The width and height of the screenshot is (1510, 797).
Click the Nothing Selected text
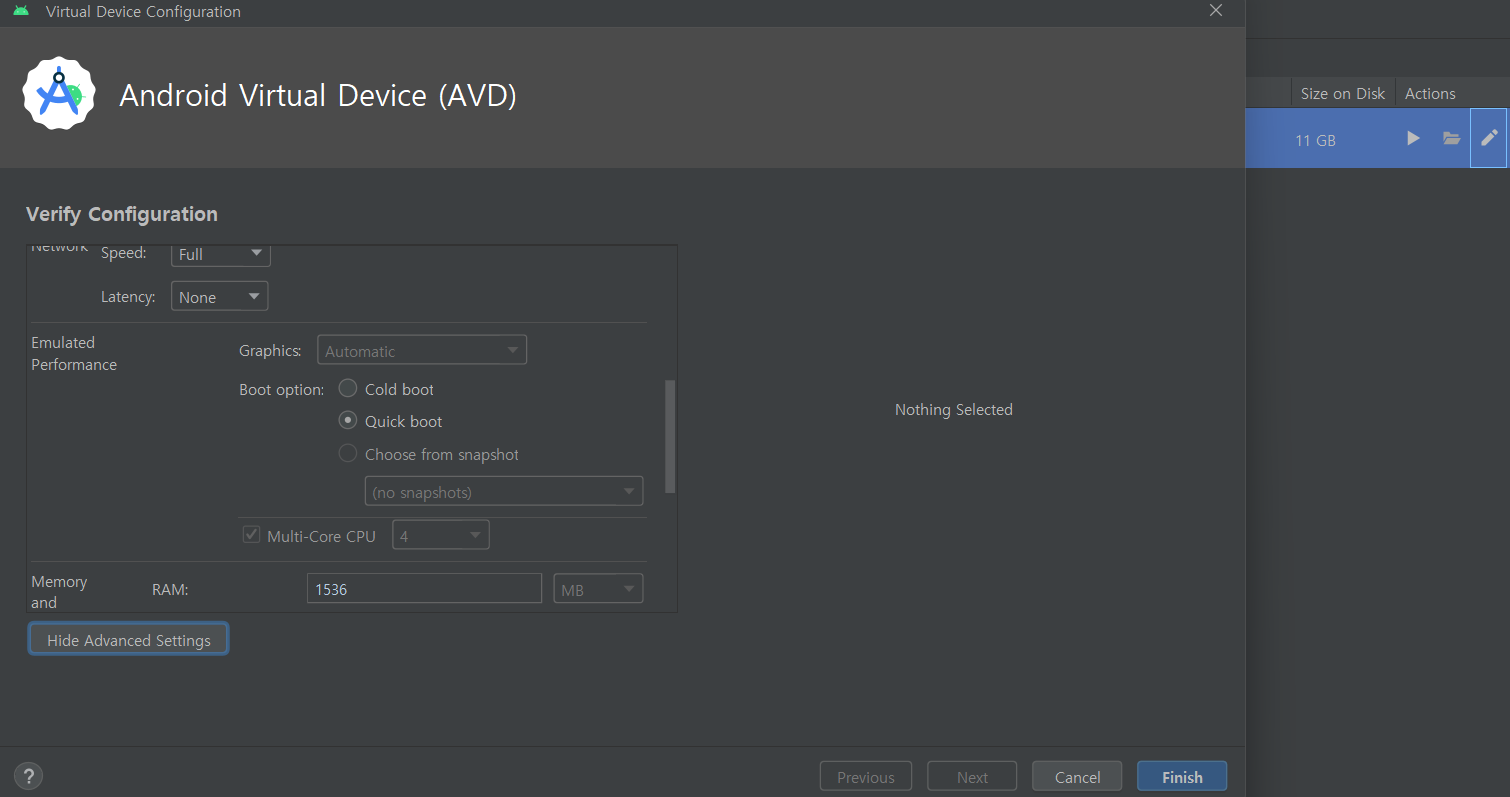coord(954,409)
